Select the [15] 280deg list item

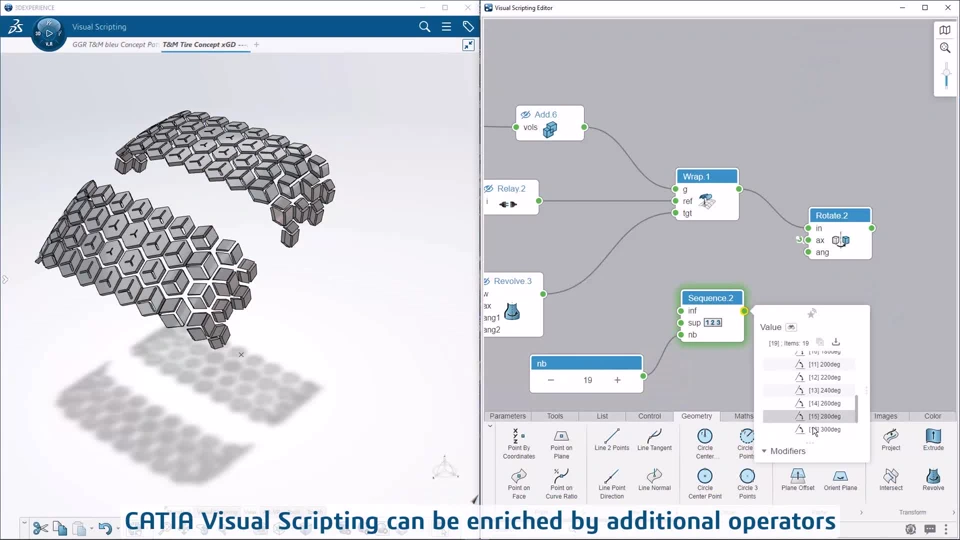[809, 416]
